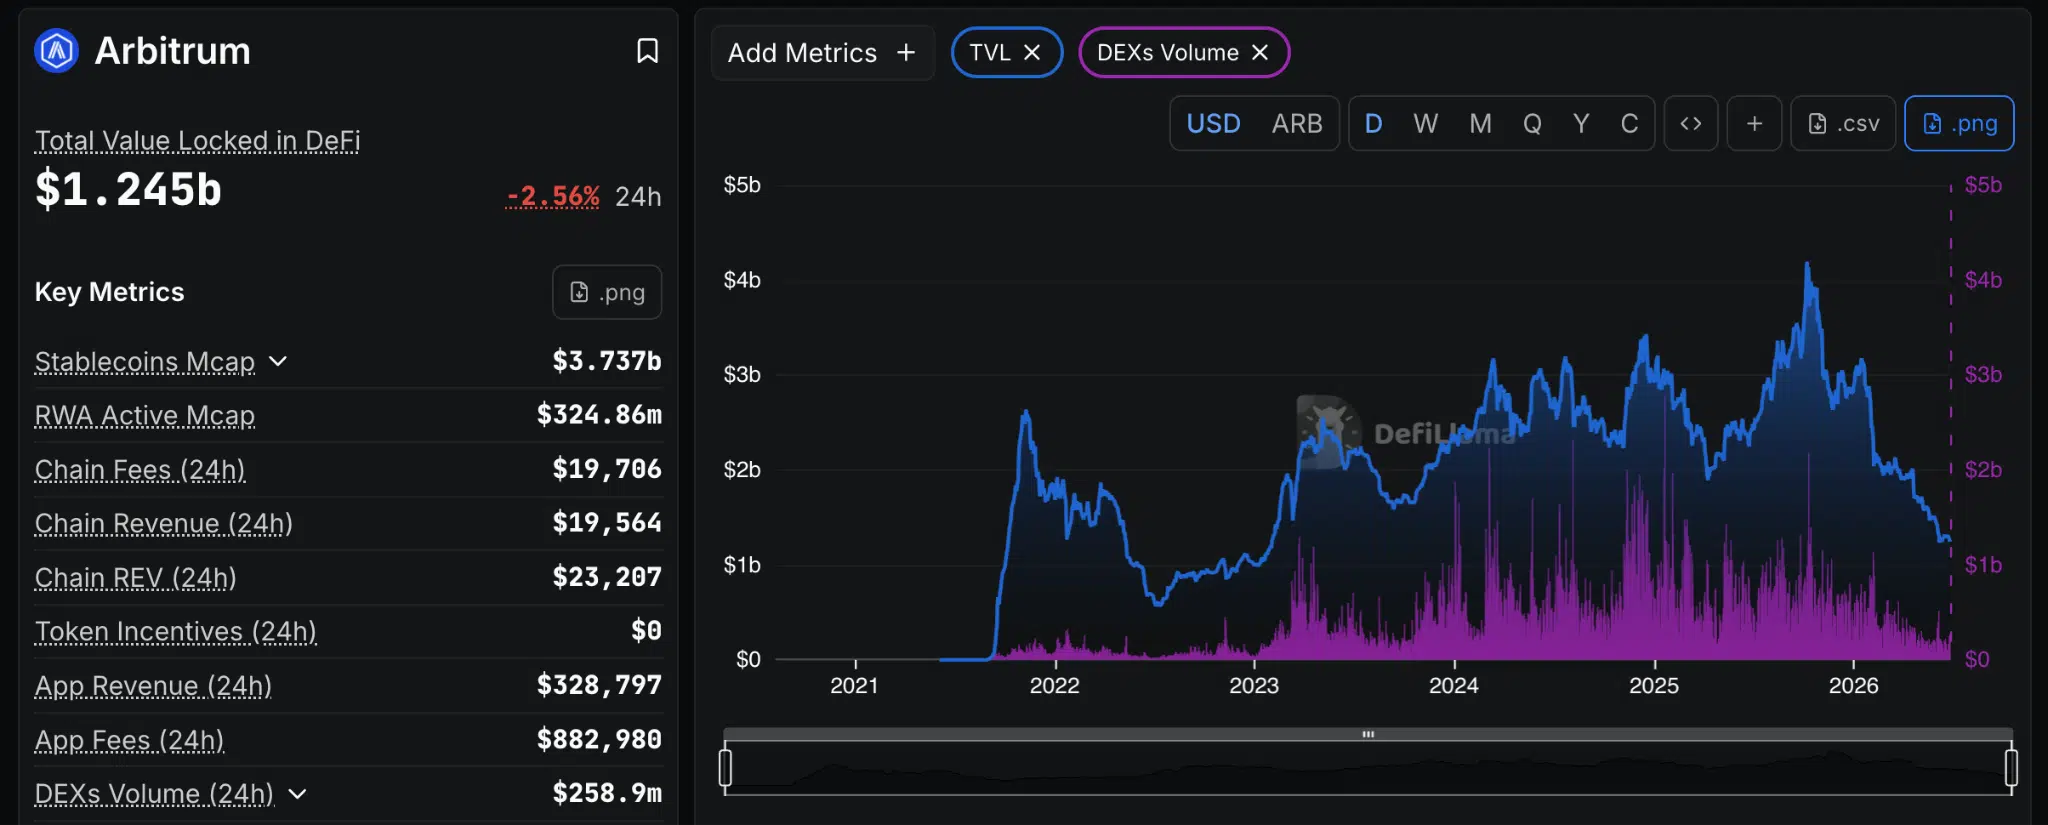Remove the DEXs Volume metric chip

coord(1260,52)
